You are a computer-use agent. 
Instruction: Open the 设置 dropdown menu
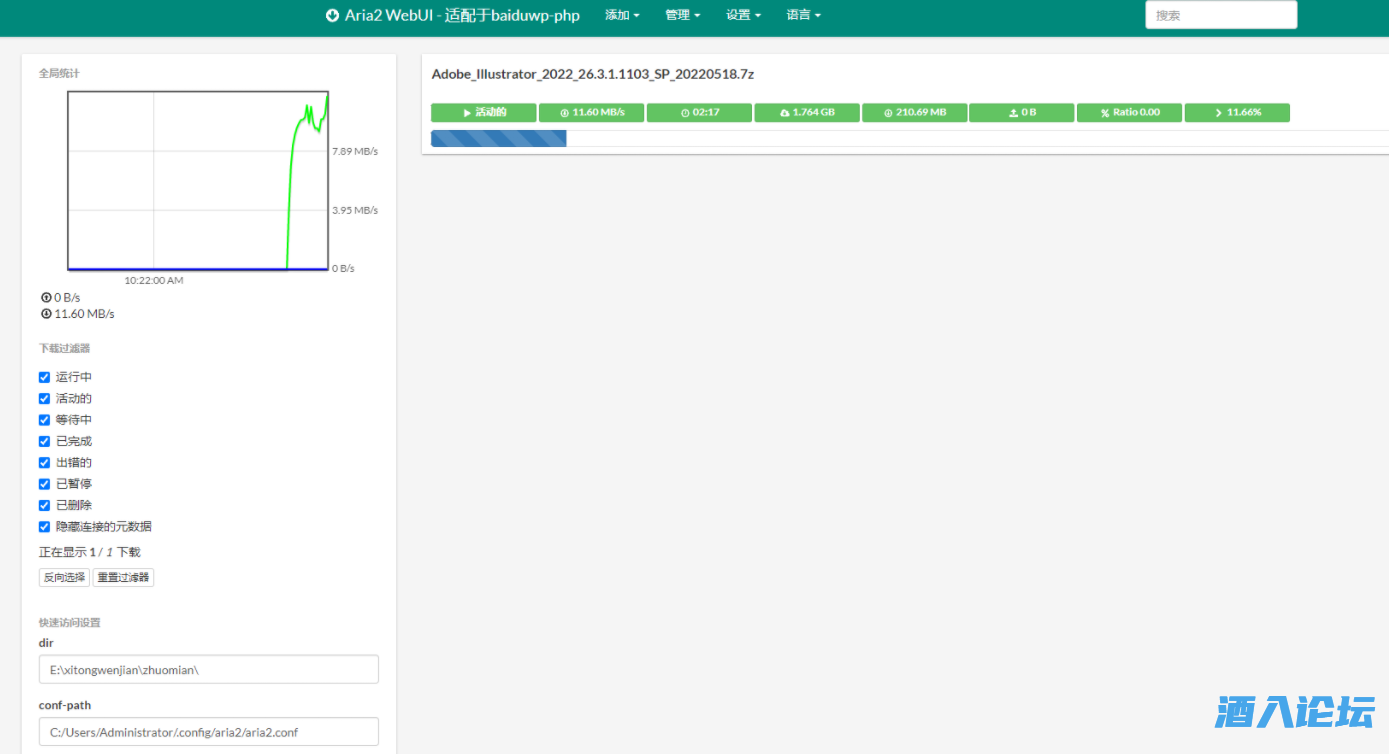743,15
